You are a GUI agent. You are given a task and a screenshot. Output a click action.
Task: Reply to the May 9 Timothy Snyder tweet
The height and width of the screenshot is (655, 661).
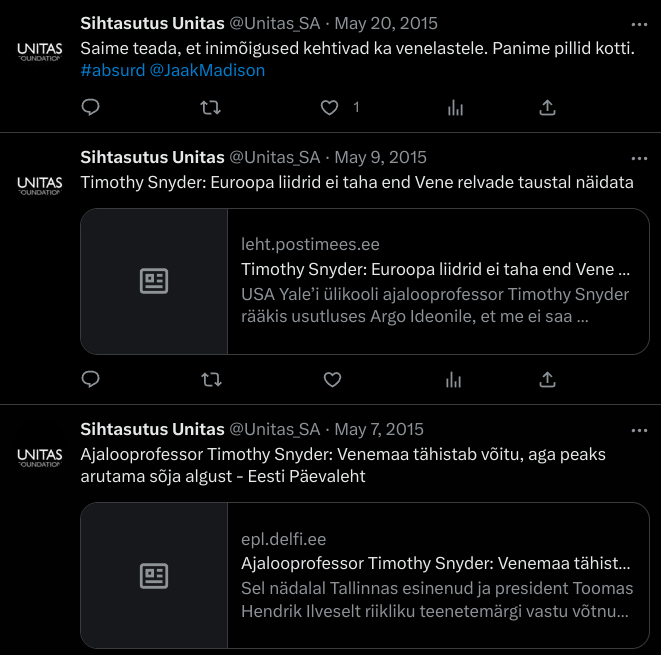pos(90,379)
